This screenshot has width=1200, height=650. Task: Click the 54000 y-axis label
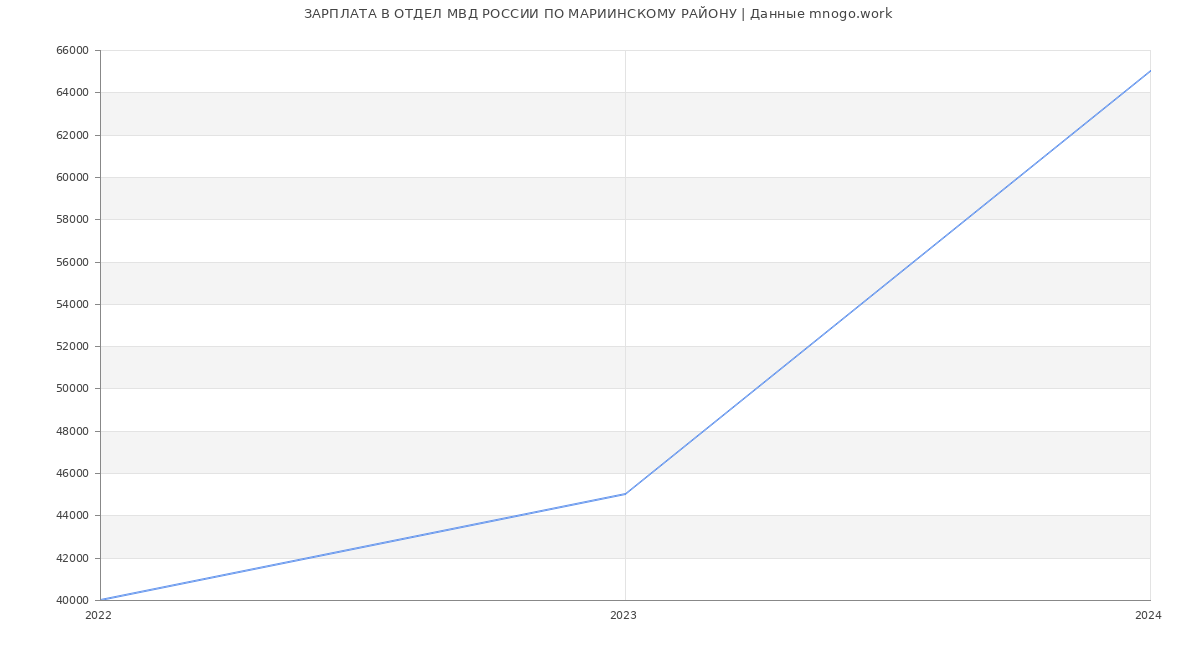72,305
